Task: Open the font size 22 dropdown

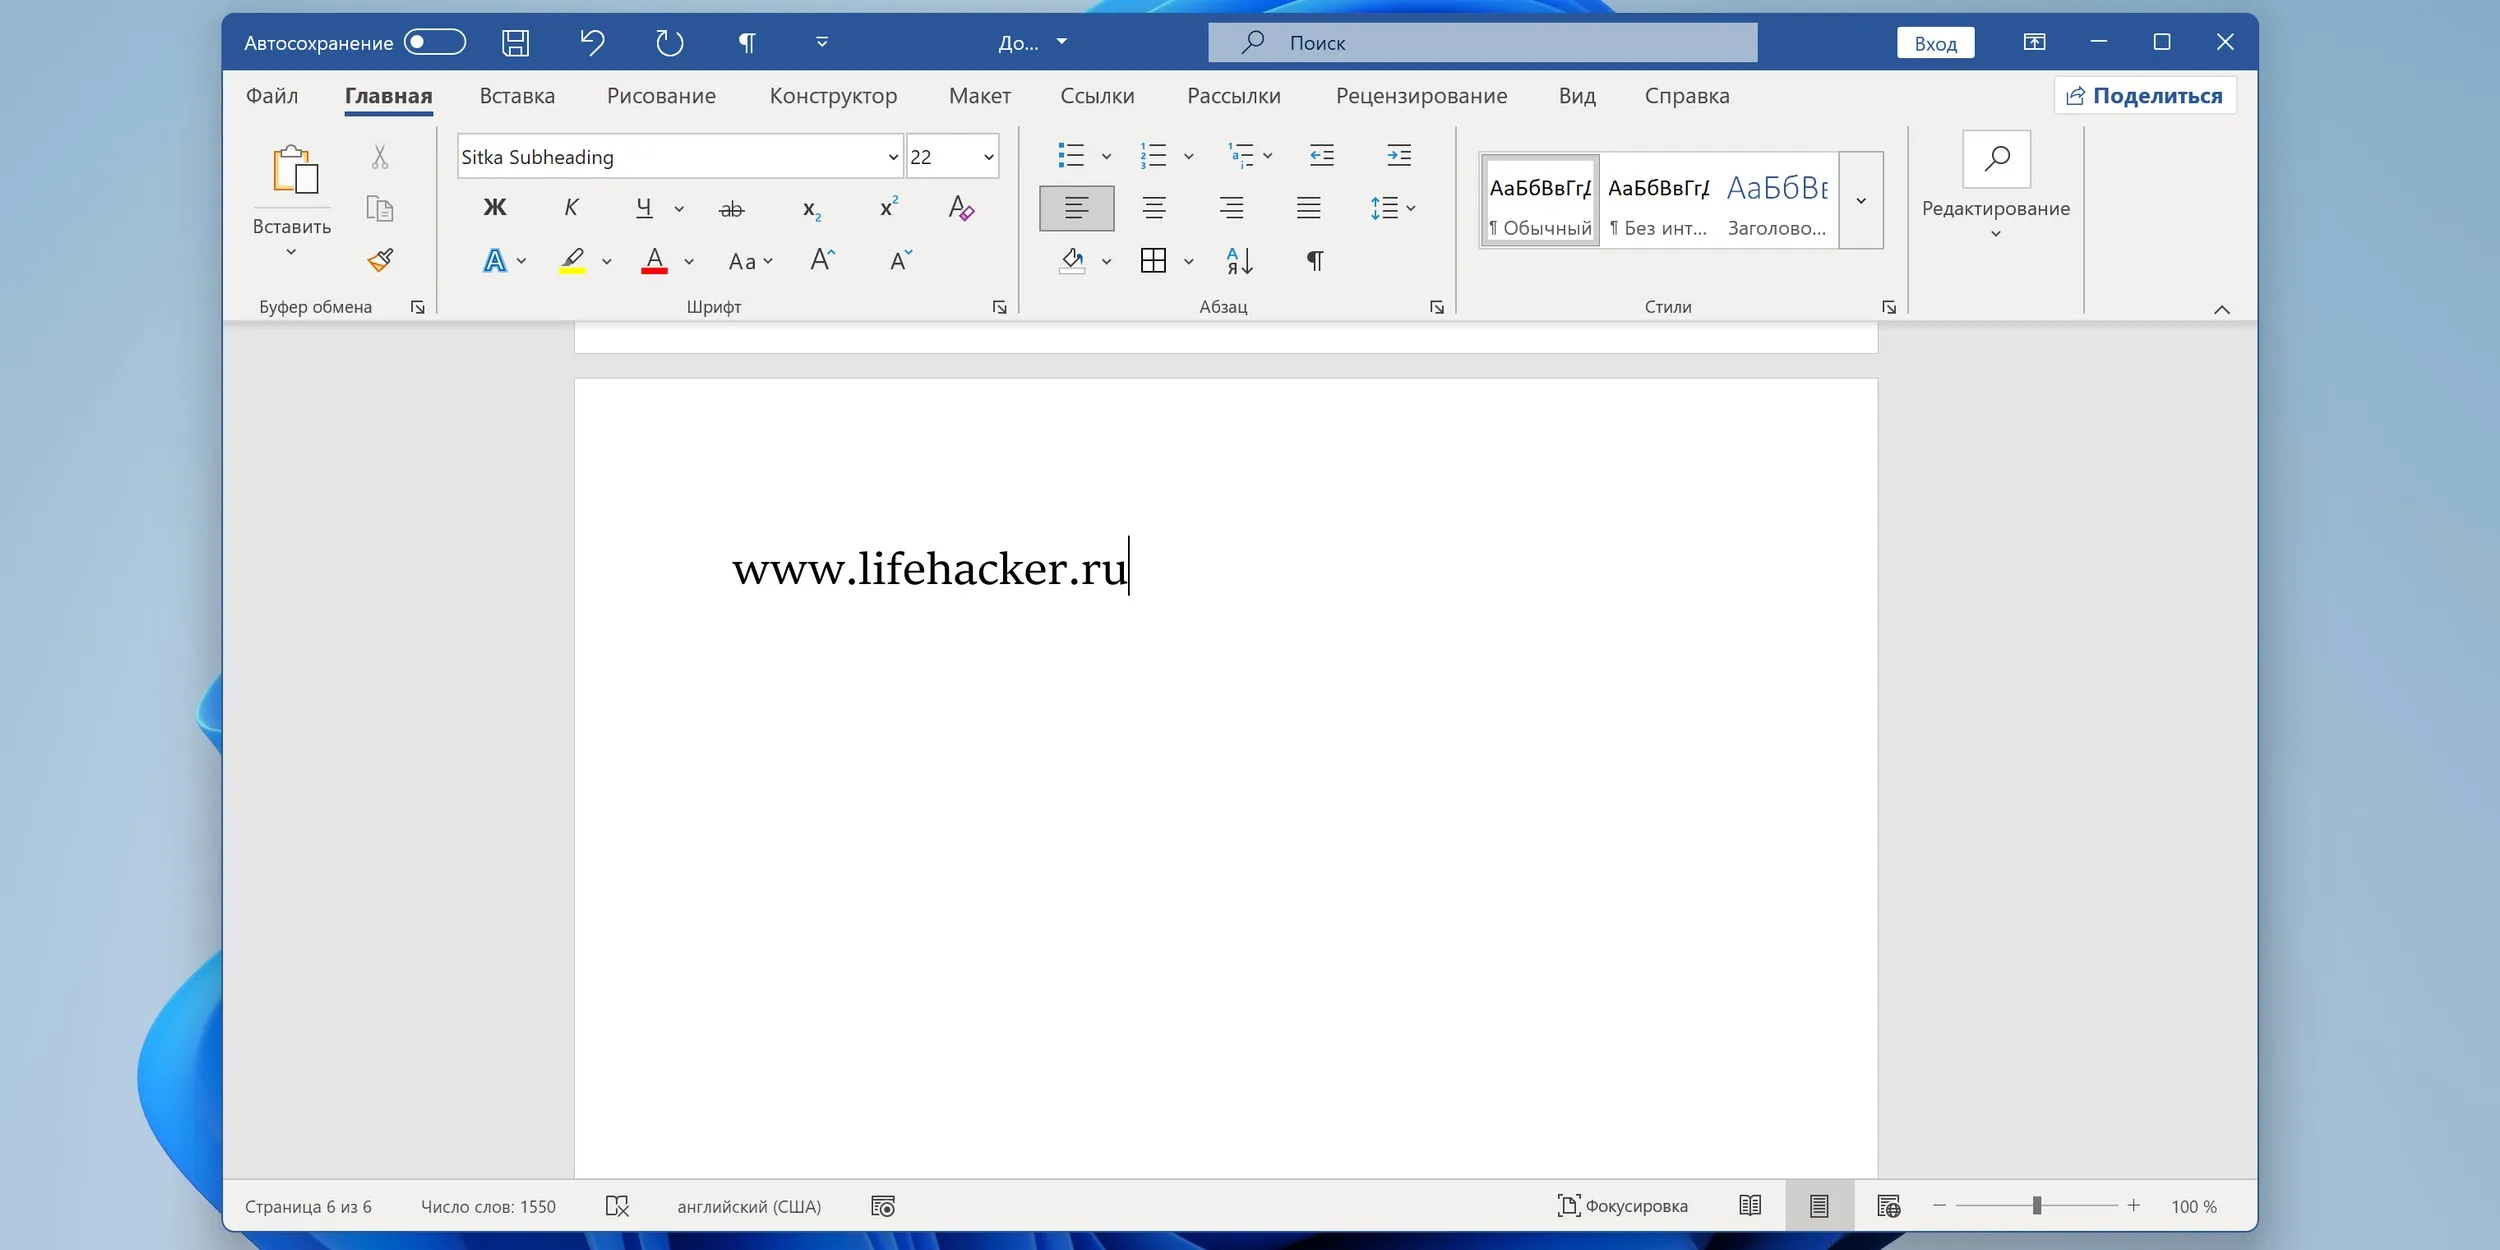Action: click(x=988, y=157)
